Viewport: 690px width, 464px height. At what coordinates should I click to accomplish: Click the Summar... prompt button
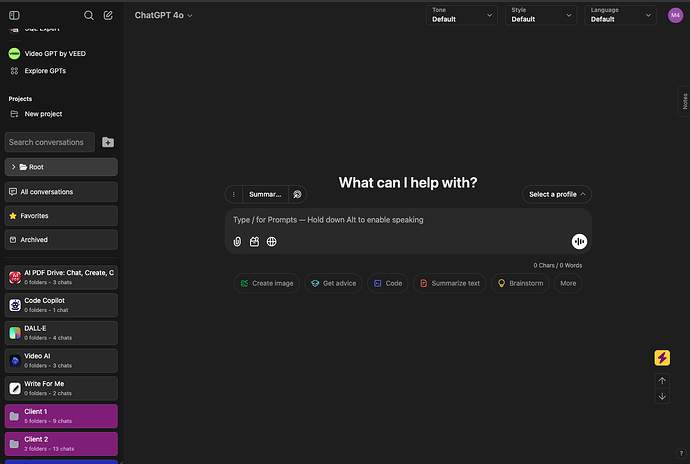tap(265, 194)
